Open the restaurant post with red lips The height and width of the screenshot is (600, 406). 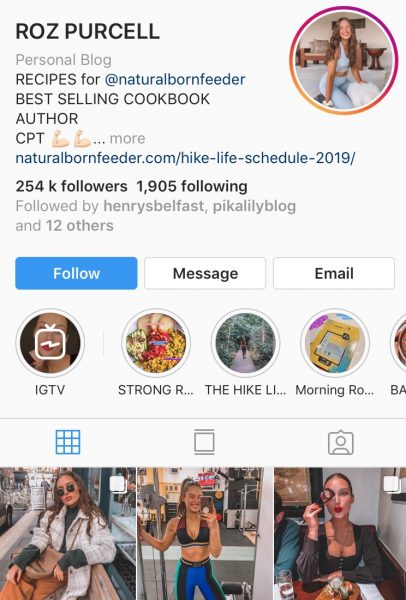(340, 533)
